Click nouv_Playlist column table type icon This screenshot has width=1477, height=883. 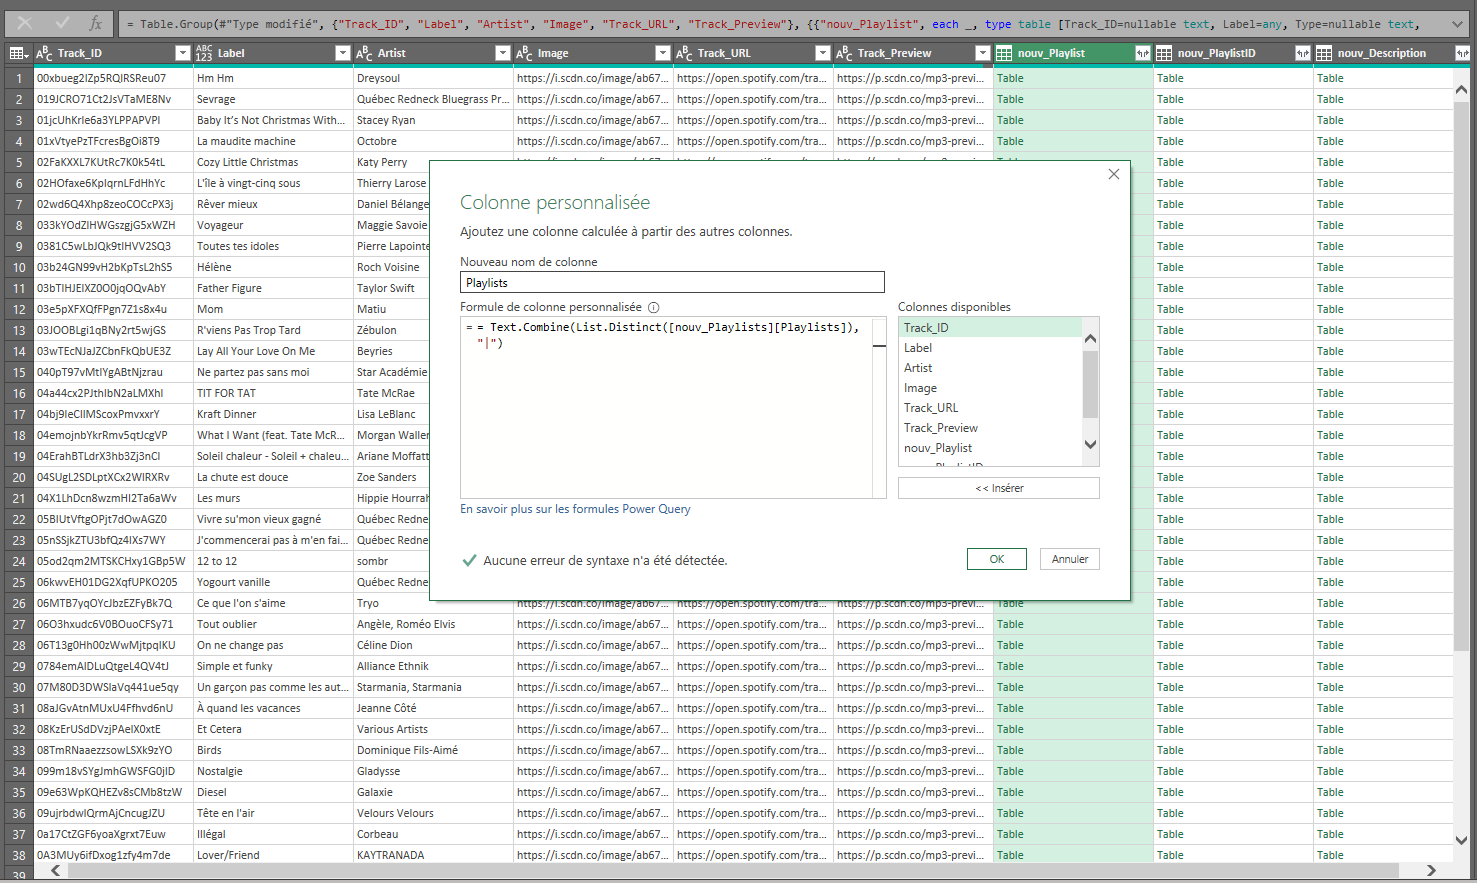coord(1004,53)
